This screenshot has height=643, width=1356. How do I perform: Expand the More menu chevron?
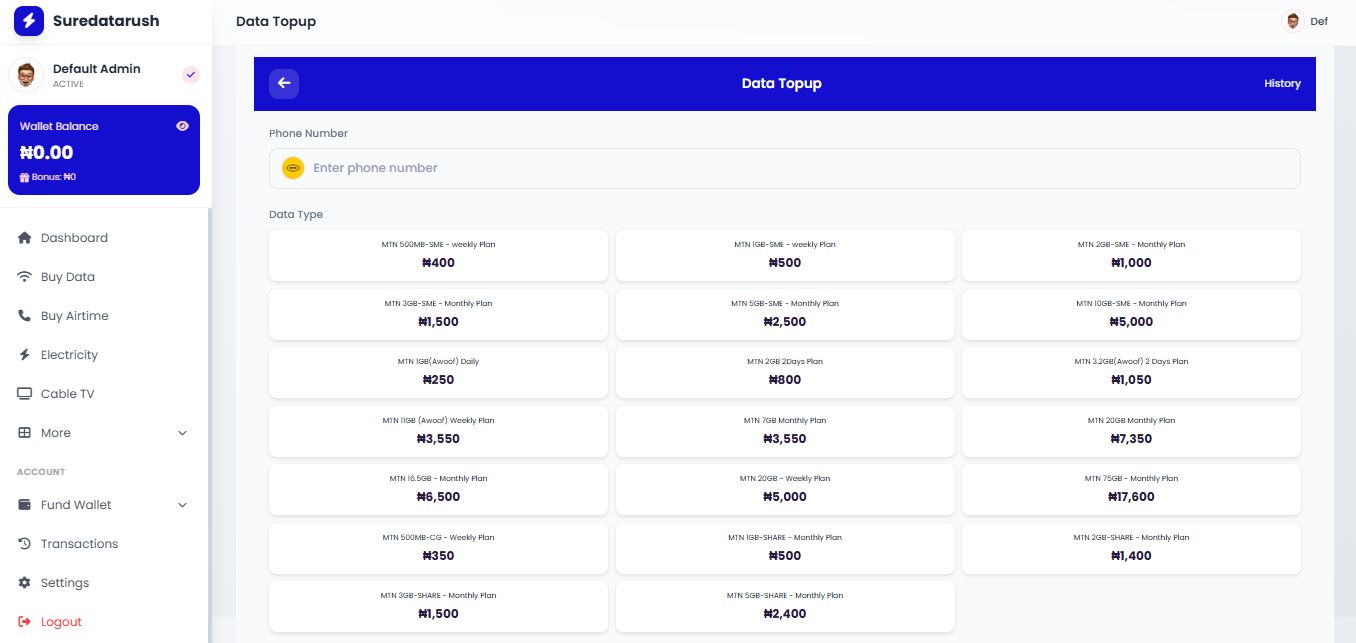[182, 433]
